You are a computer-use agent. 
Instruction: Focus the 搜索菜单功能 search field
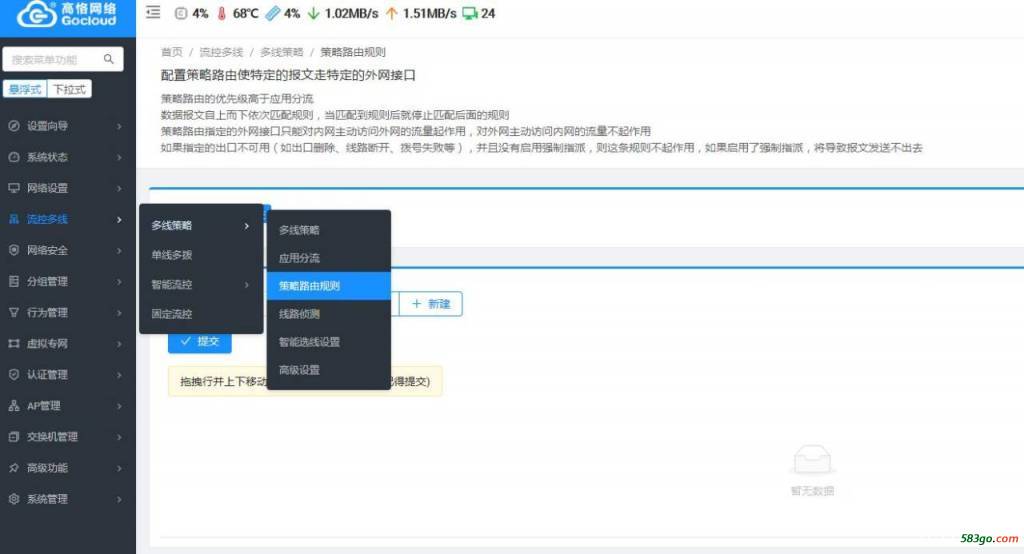(x=55, y=60)
